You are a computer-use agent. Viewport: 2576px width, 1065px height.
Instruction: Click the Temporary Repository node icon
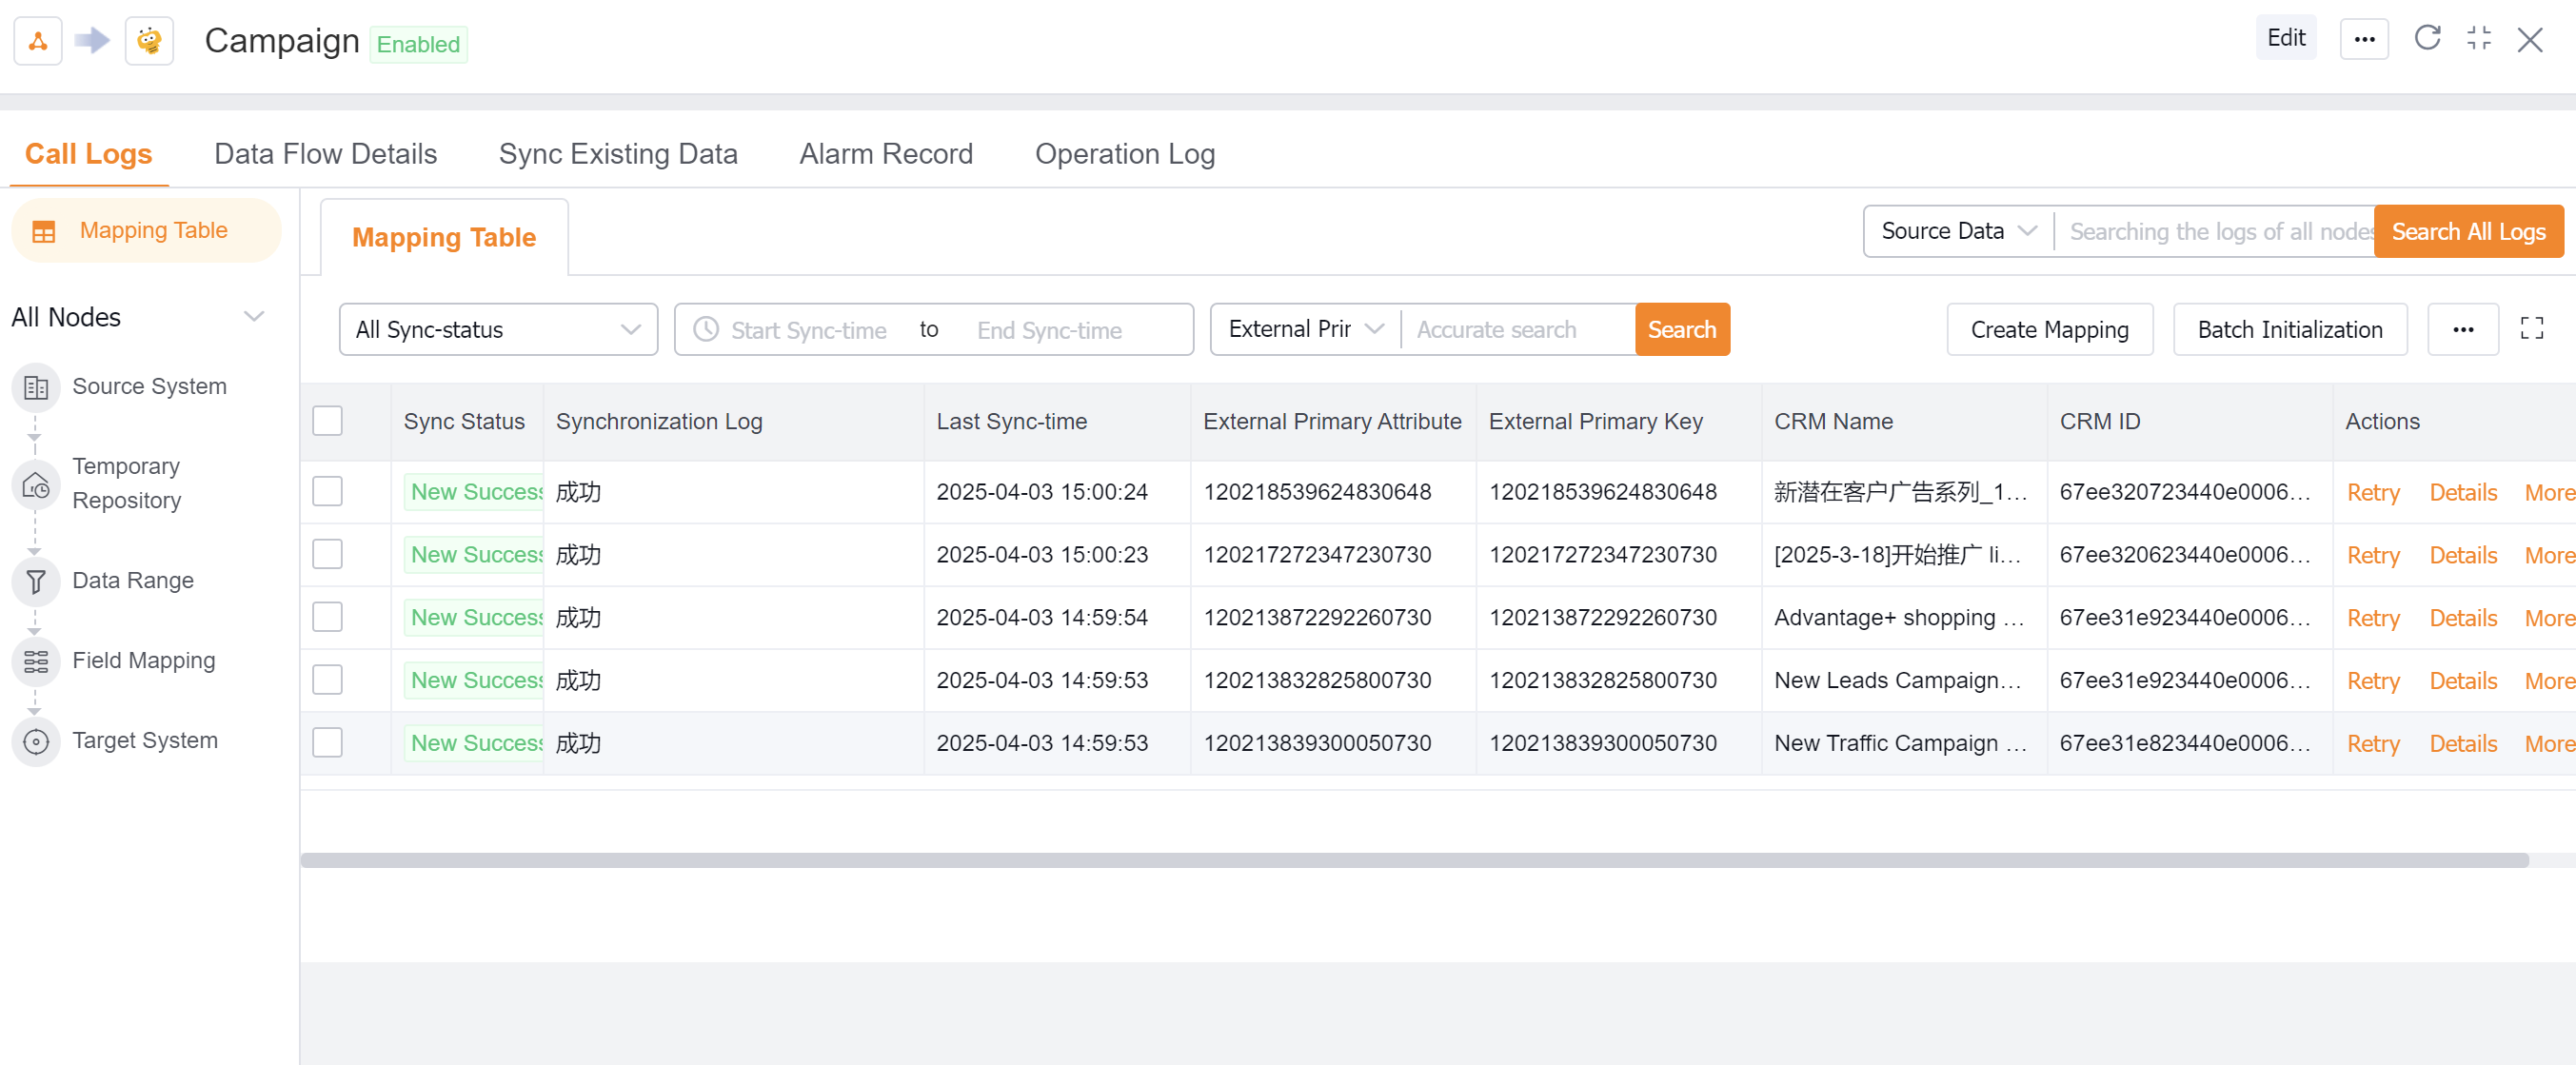click(36, 486)
